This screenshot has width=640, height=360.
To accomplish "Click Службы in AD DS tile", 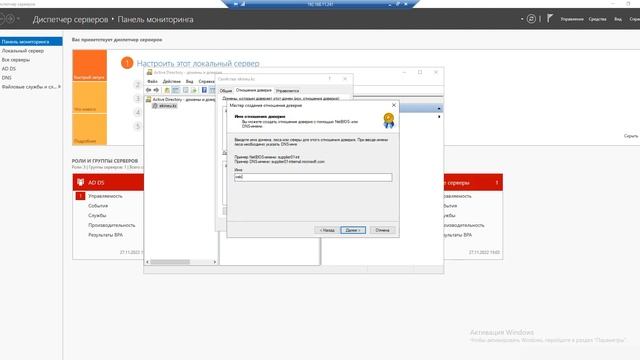I will tap(97, 215).
